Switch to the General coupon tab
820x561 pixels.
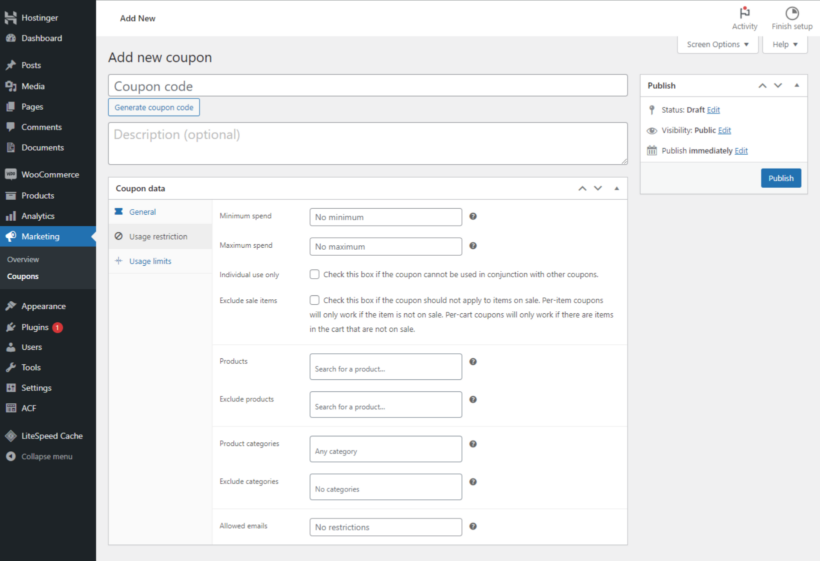point(142,212)
